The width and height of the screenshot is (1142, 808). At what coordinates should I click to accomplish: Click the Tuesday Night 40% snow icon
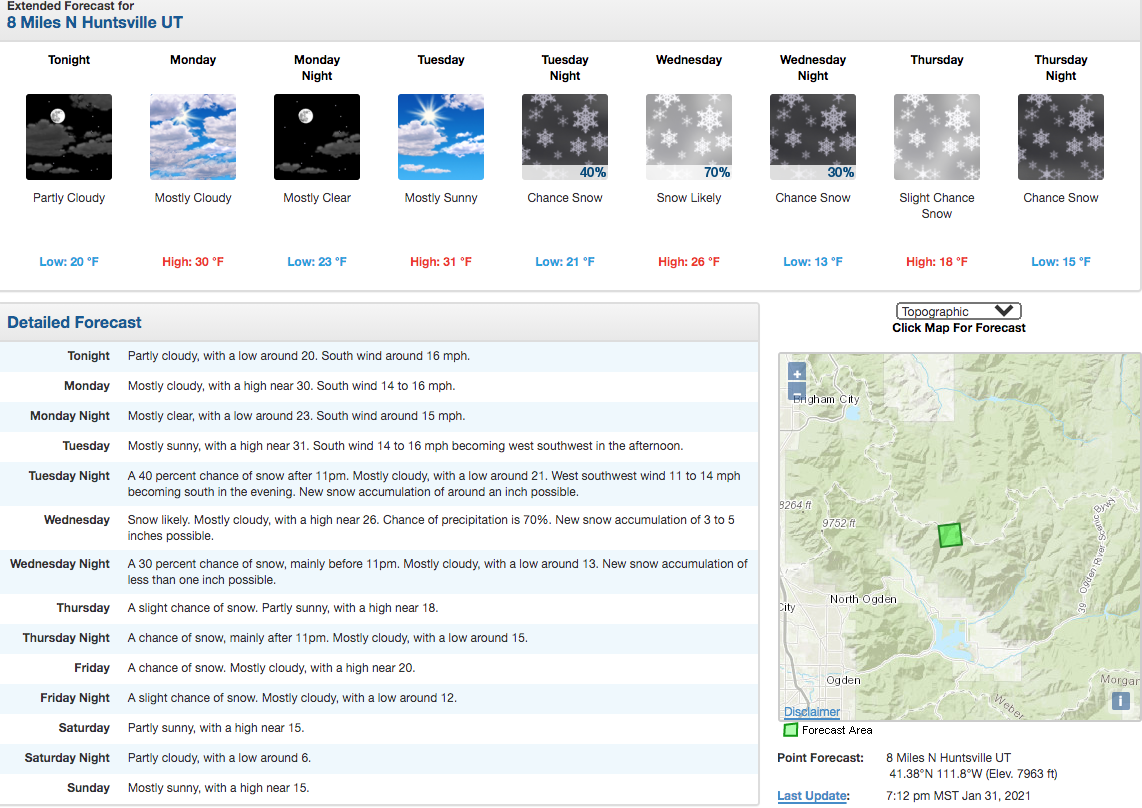(565, 137)
